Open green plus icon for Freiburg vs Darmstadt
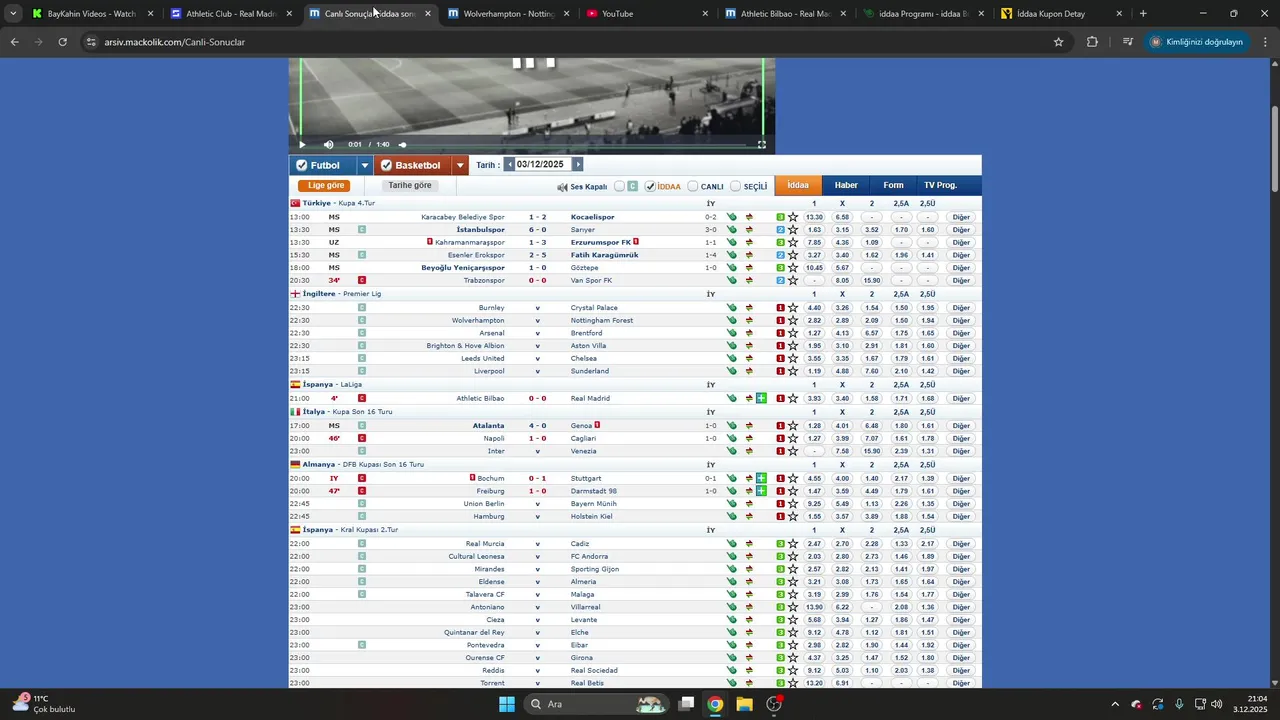Image resolution: width=1280 pixels, height=720 pixels. (762, 491)
